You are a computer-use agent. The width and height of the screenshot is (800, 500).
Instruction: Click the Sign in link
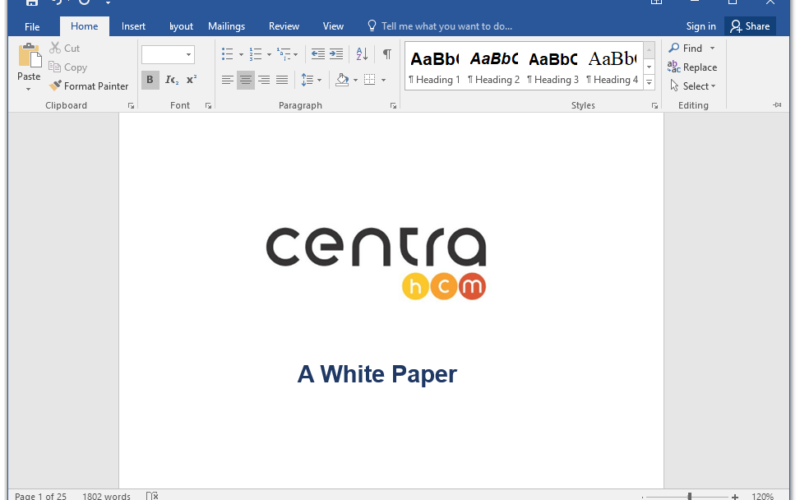tap(701, 26)
